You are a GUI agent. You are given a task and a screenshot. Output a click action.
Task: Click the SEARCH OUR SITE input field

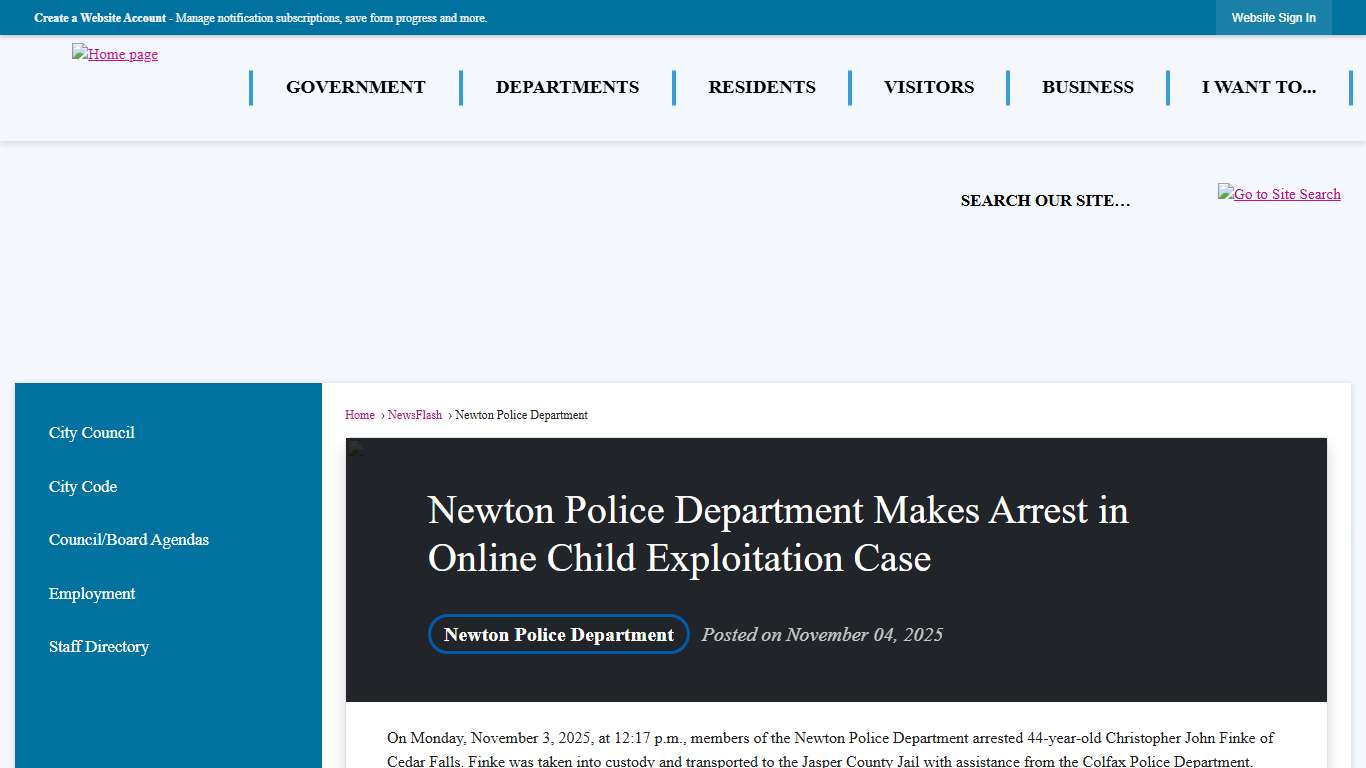tap(1045, 200)
